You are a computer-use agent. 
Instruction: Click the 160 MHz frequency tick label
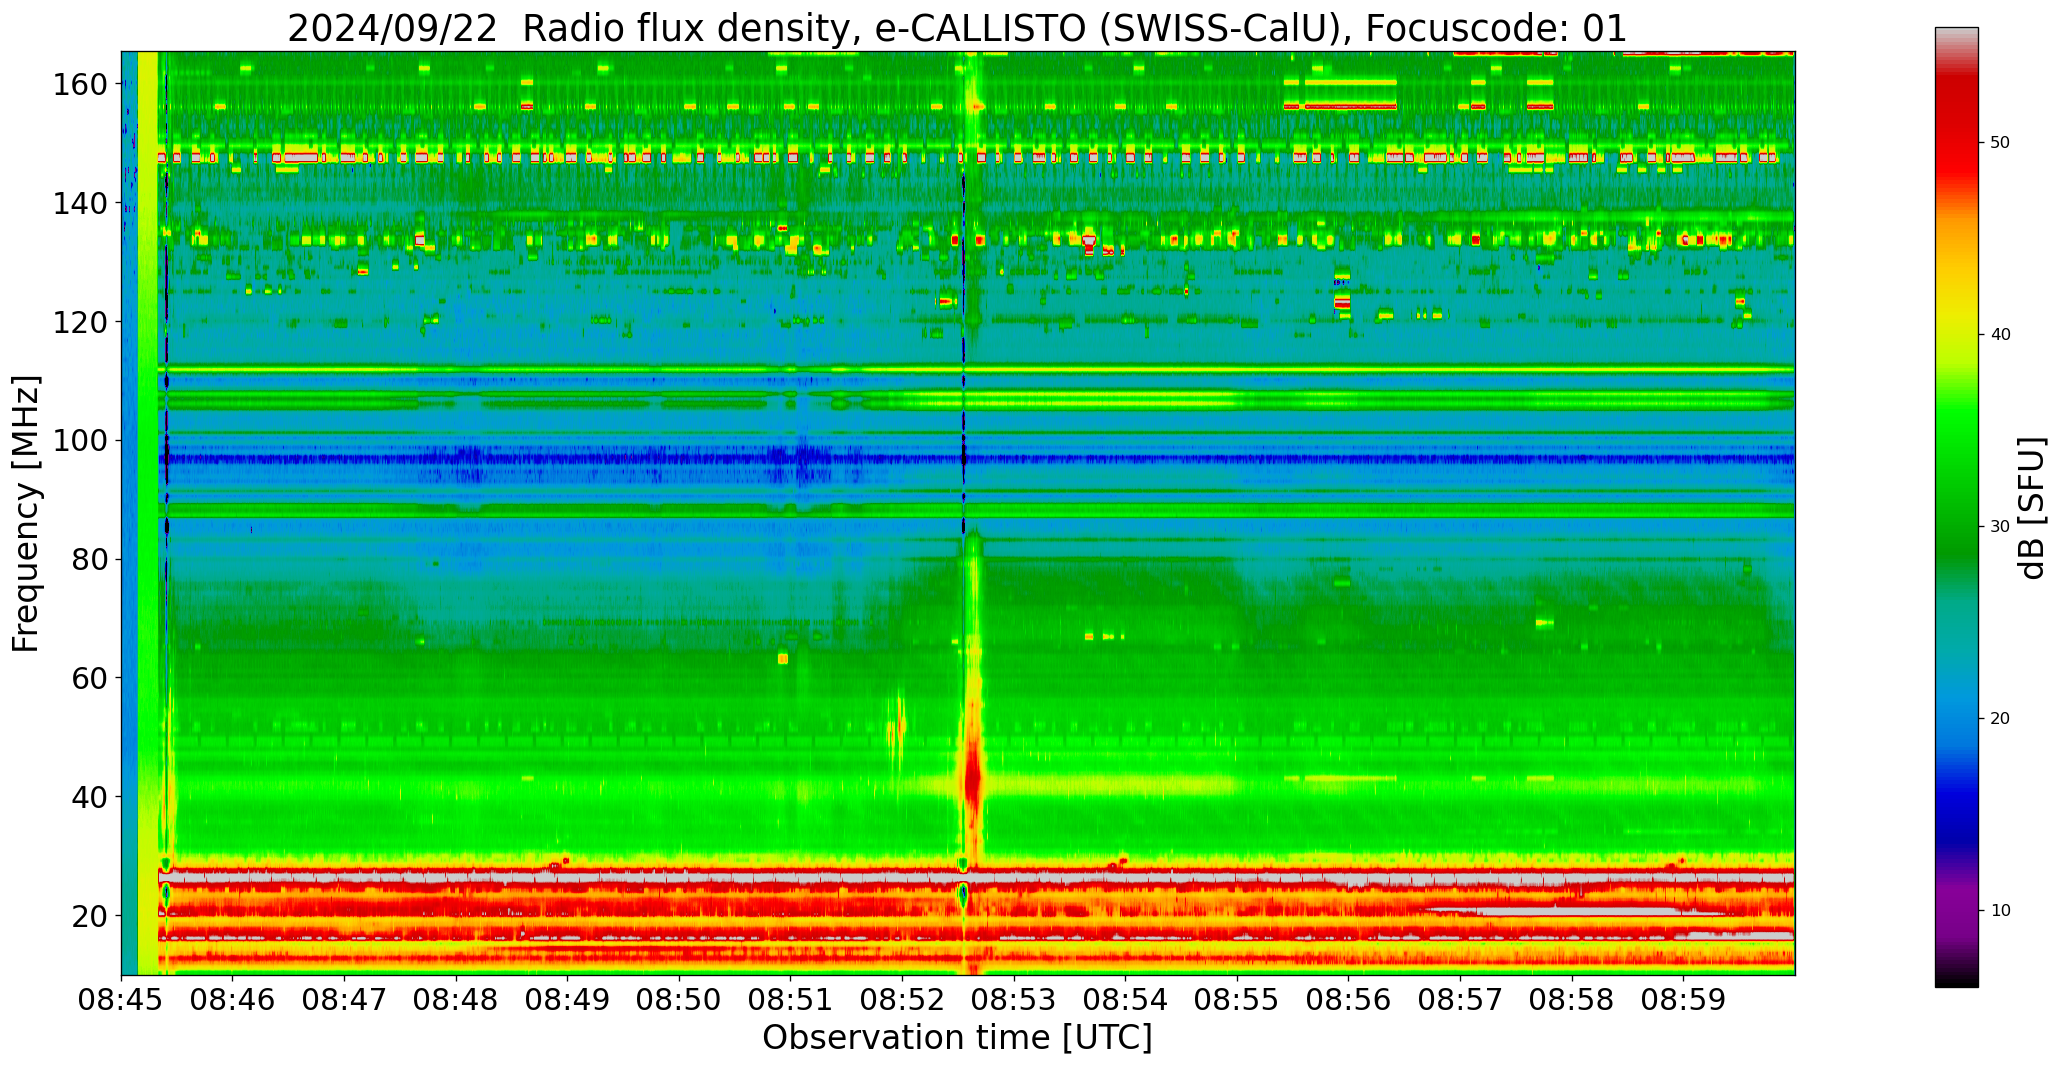[80, 85]
